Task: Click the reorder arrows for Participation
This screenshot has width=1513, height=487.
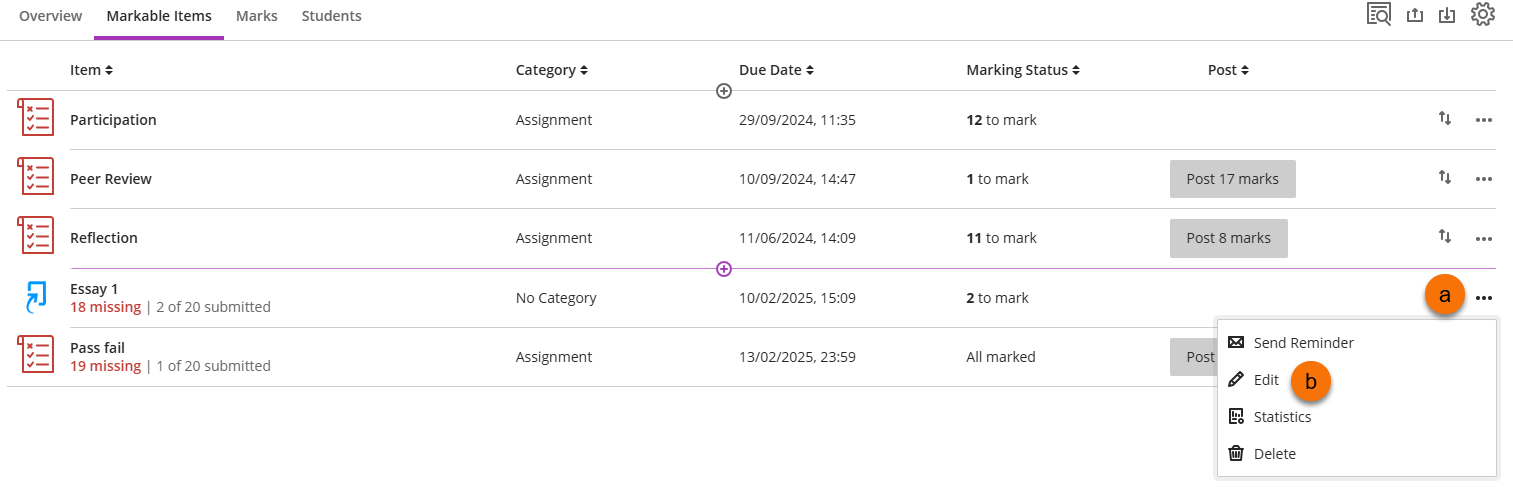Action: coord(1444,119)
